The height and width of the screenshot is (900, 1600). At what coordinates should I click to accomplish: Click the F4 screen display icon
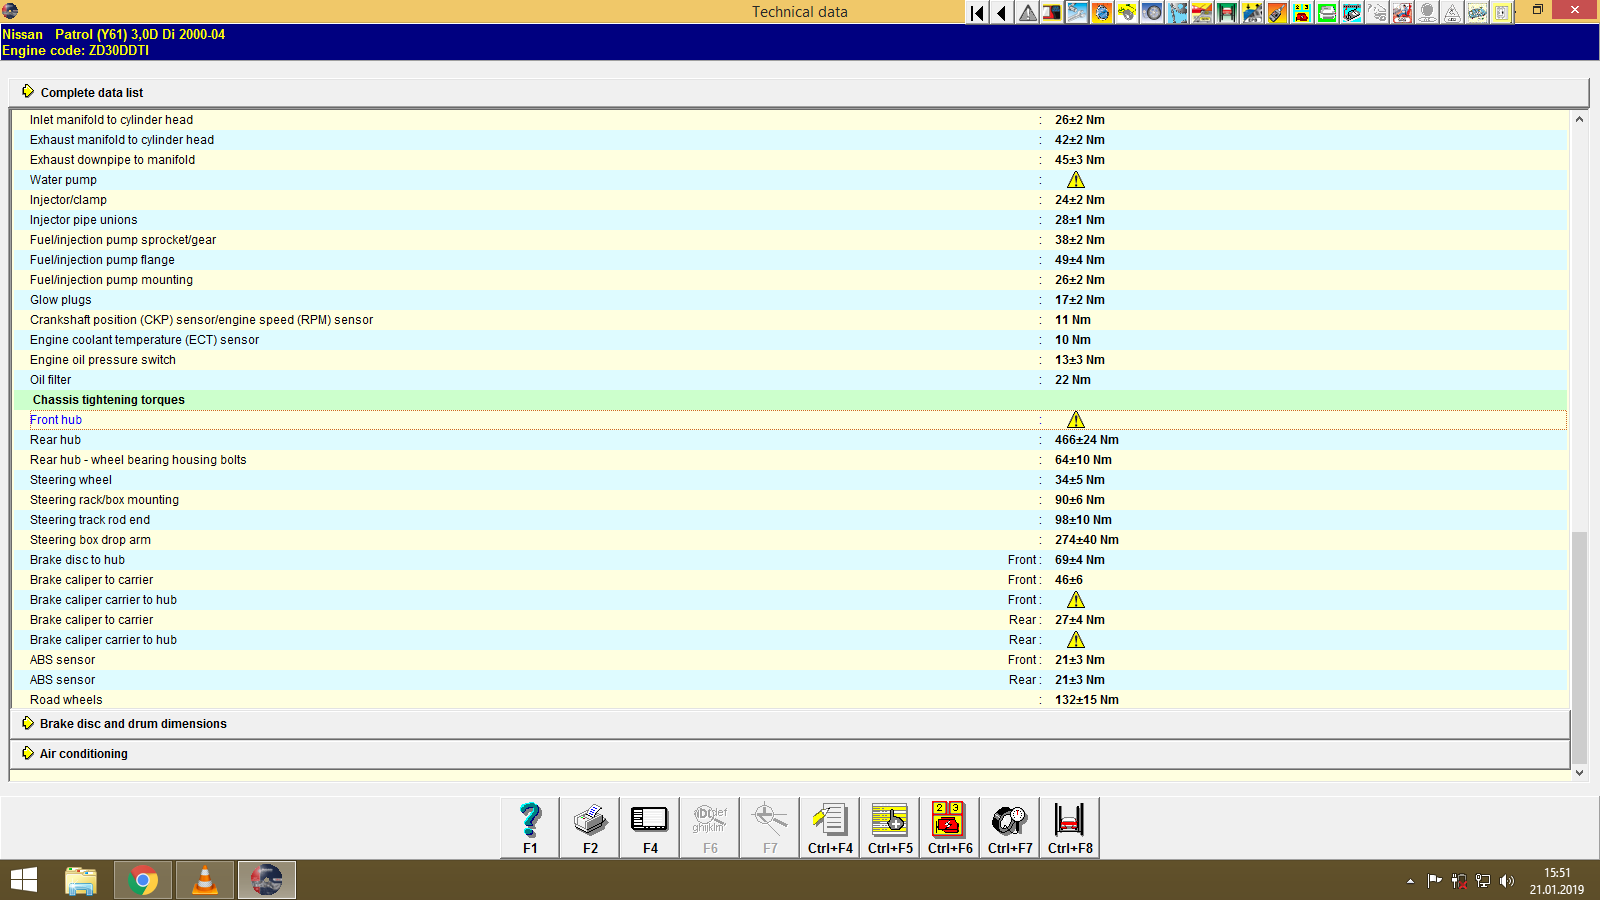pyautogui.click(x=649, y=826)
